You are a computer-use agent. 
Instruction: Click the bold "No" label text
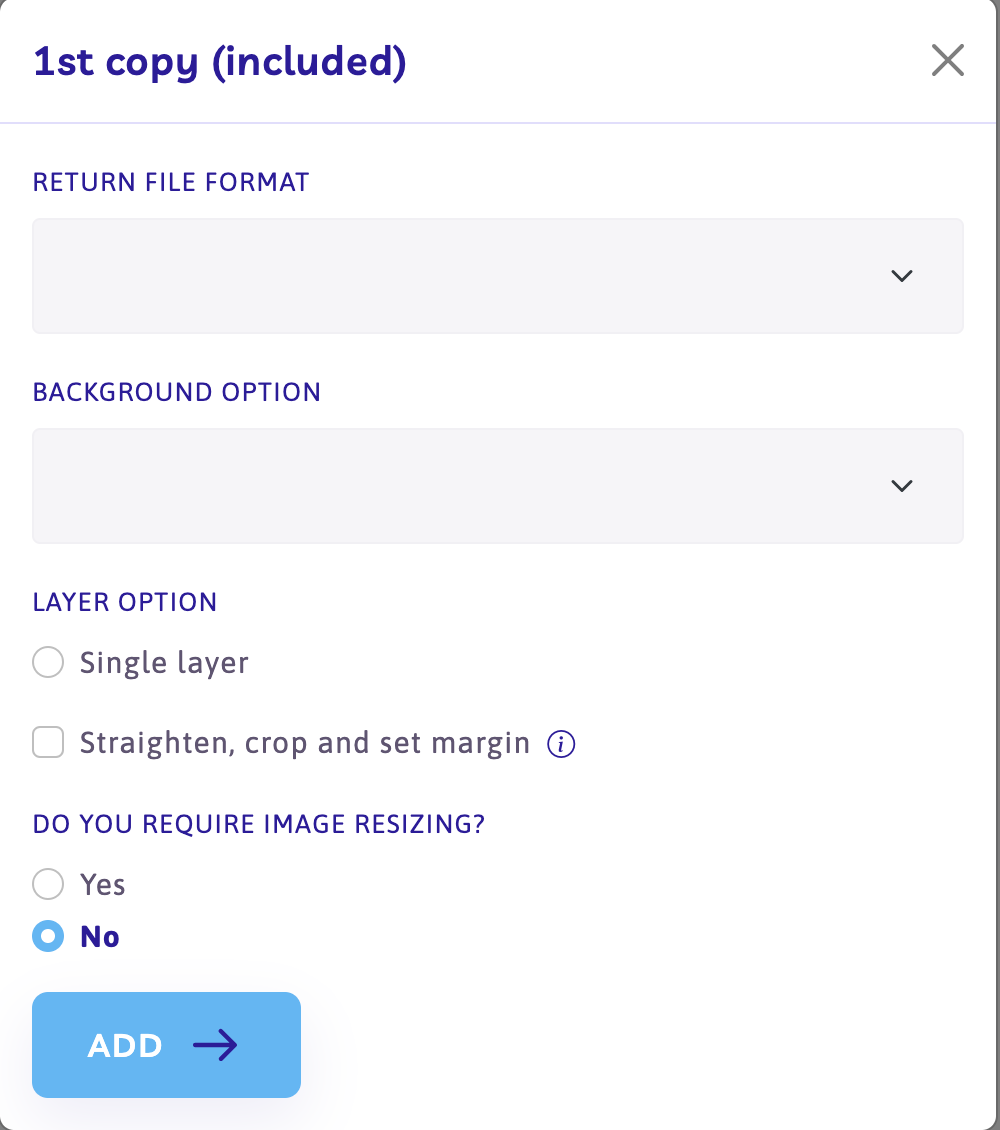100,936
